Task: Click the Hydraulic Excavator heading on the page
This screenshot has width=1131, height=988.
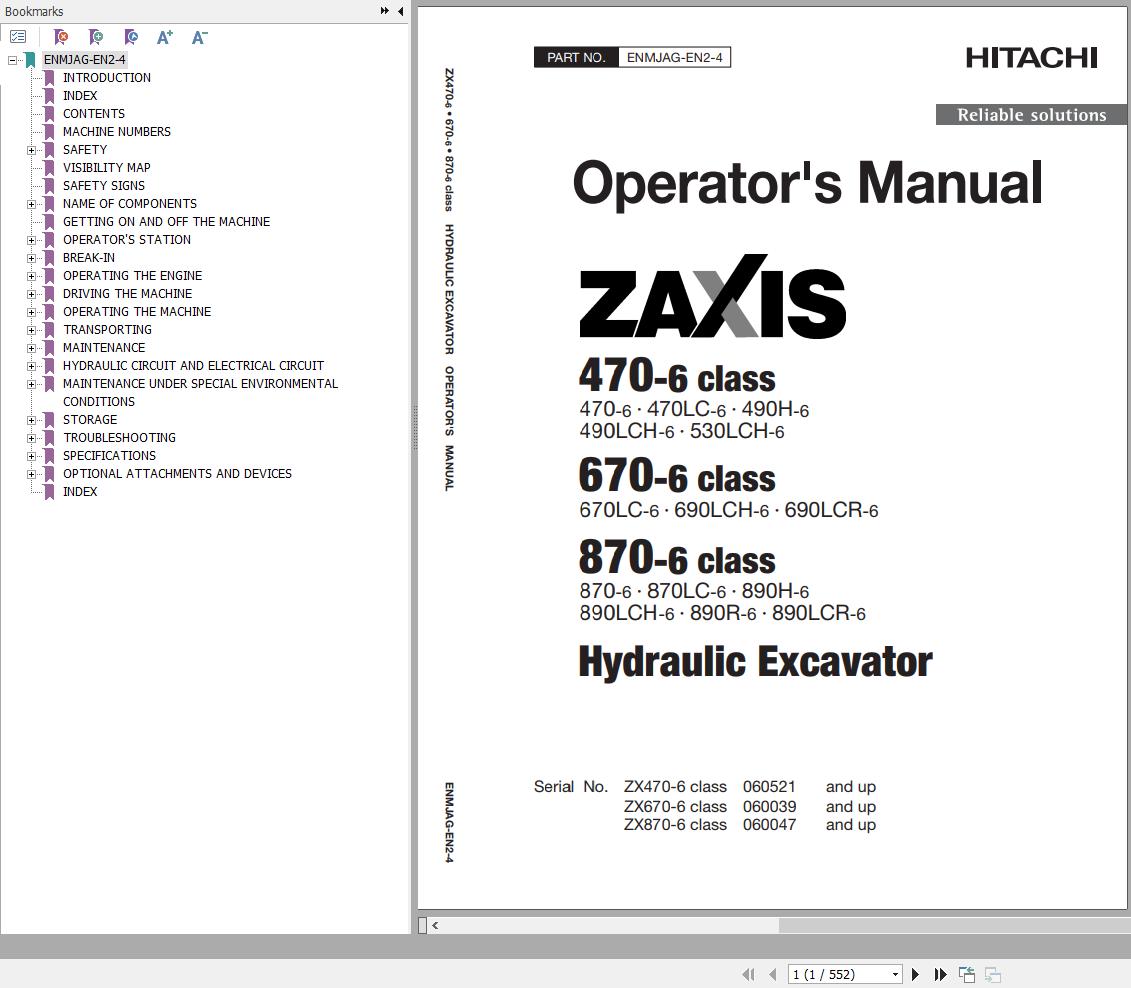Action: pos(755,662)
